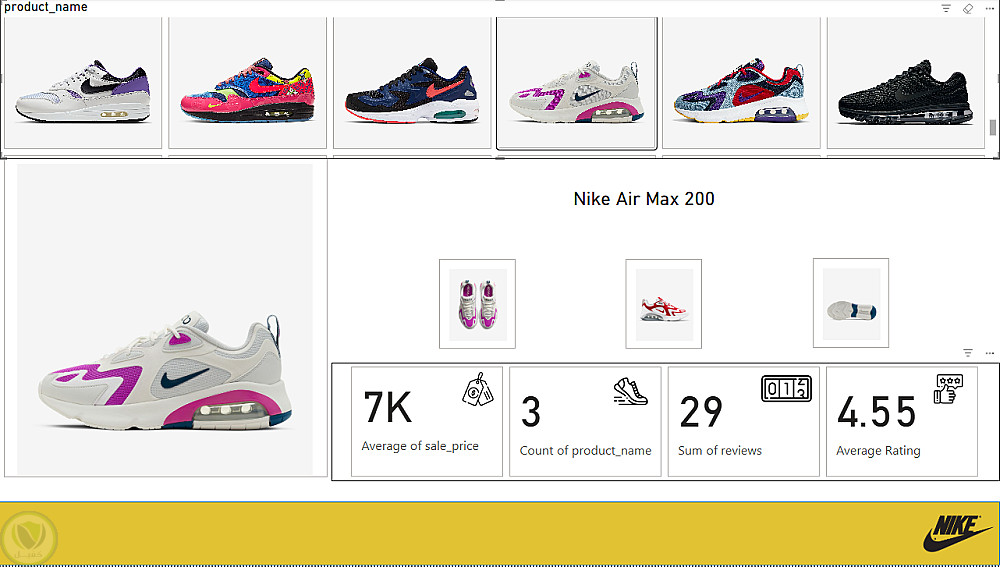This screenshot has width=1000, height=567.
Task: Click the filter icon above the KPI cards
Action: click(968, 353)
